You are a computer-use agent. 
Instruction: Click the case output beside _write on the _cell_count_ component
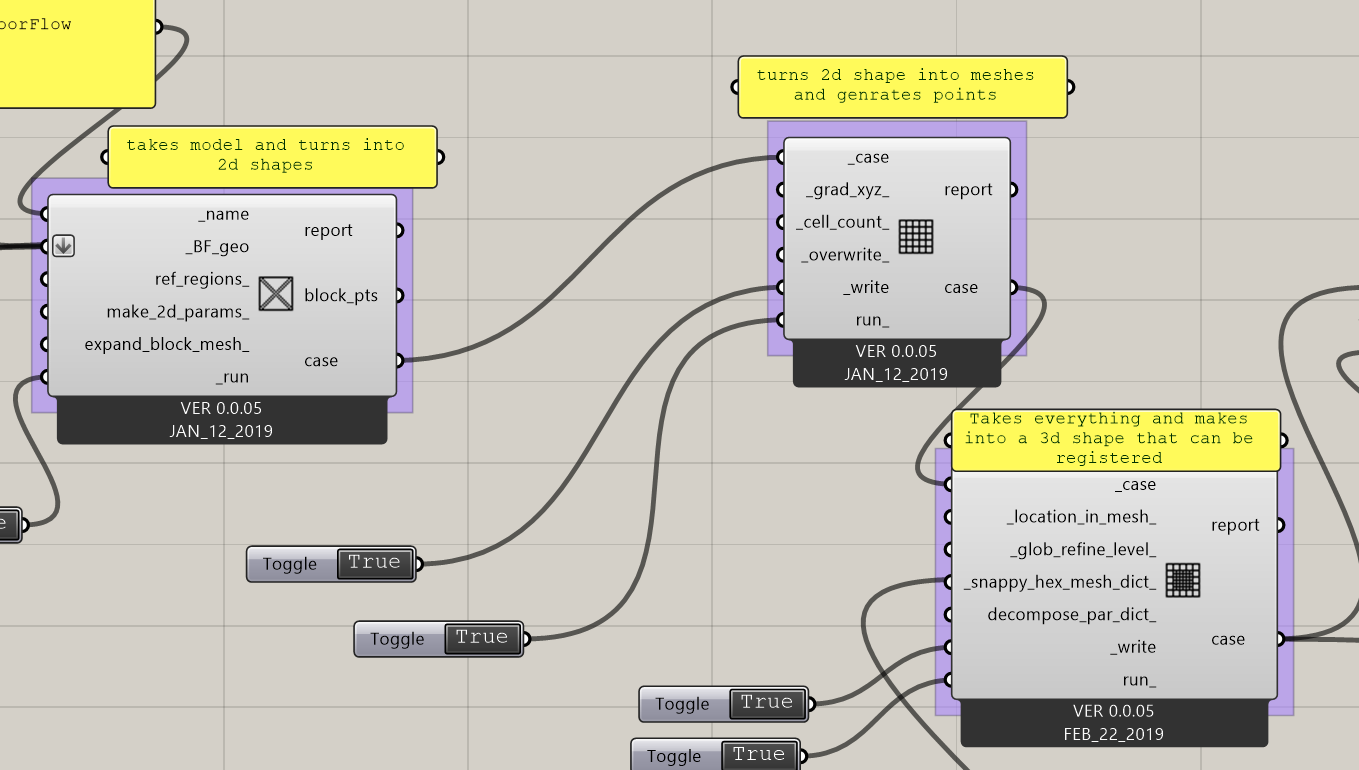(x=961, y=287)
